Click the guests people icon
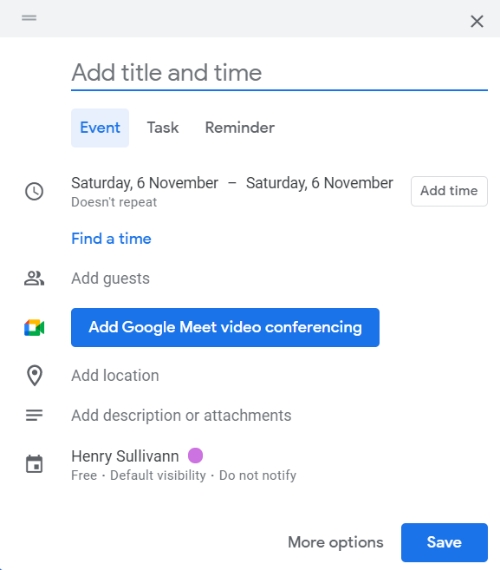Screen dimensions: 500x570 [34, 278]
